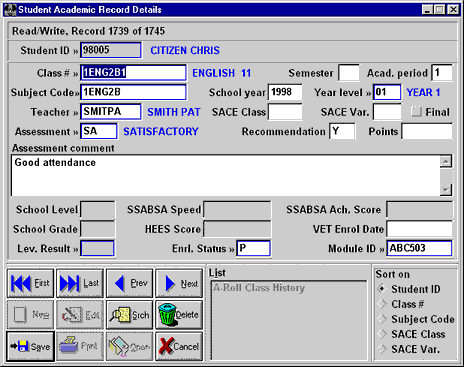The image size is (464, 367).
Task: Click the greyed Open button
Action: (130, 346)
